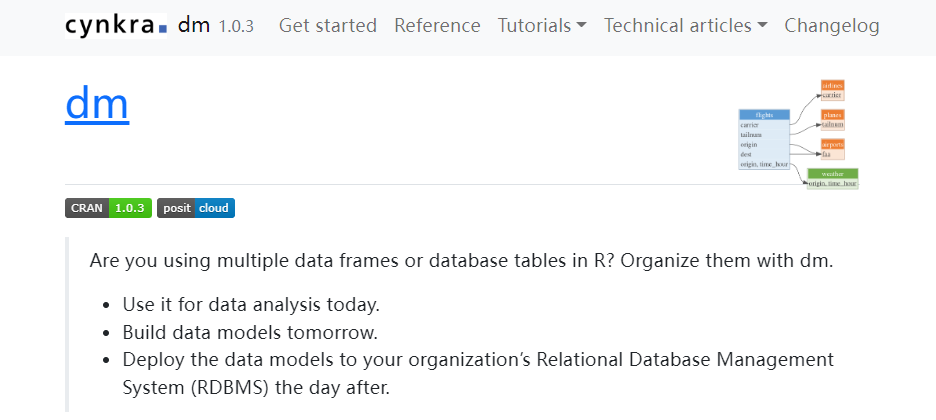Click the tailnum row in flights table
Image resolution: width=936 pixels, height=420 pixels.
pyautogui.click(x=764, y=135)
